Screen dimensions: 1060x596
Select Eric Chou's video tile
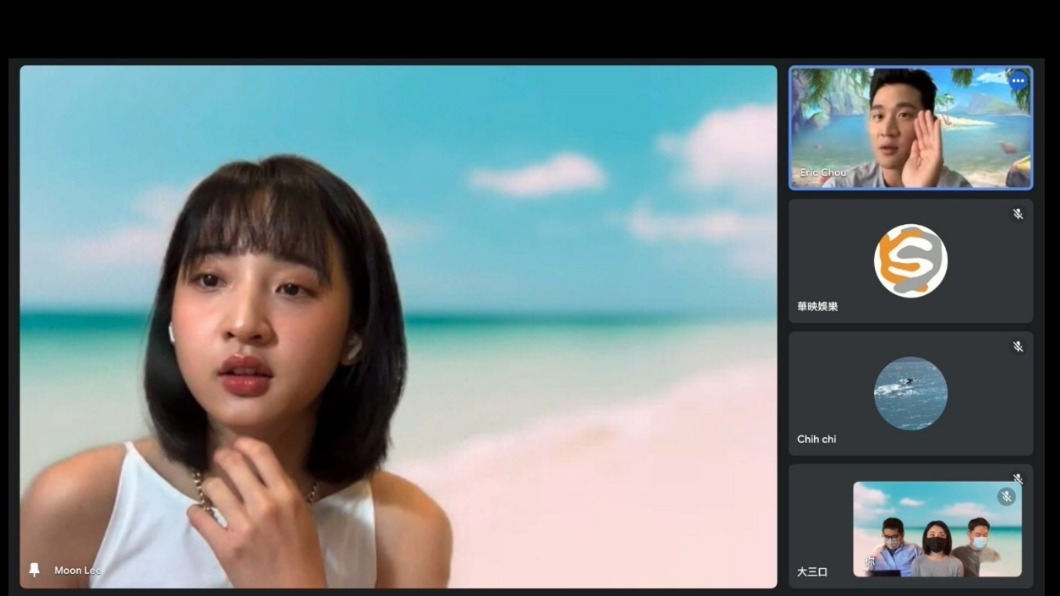tap(911, 128)
